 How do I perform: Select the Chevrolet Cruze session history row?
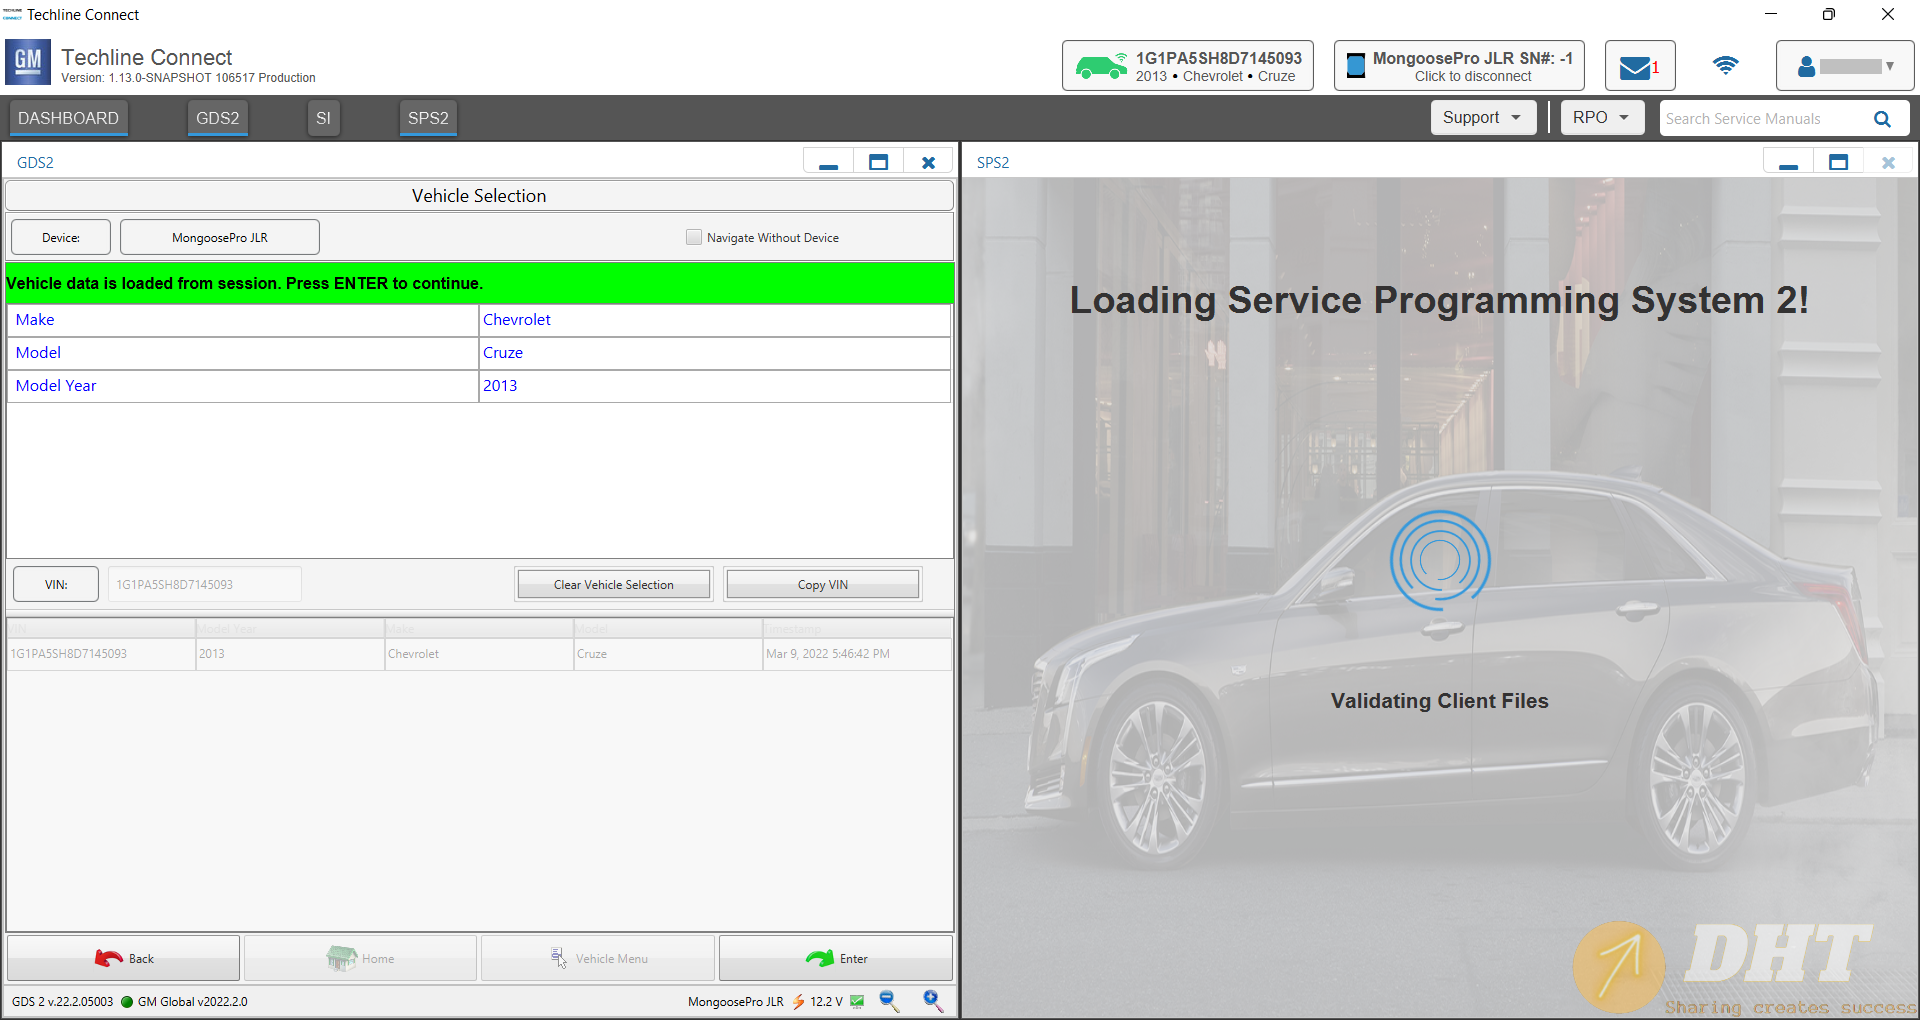tap(478, 654)
